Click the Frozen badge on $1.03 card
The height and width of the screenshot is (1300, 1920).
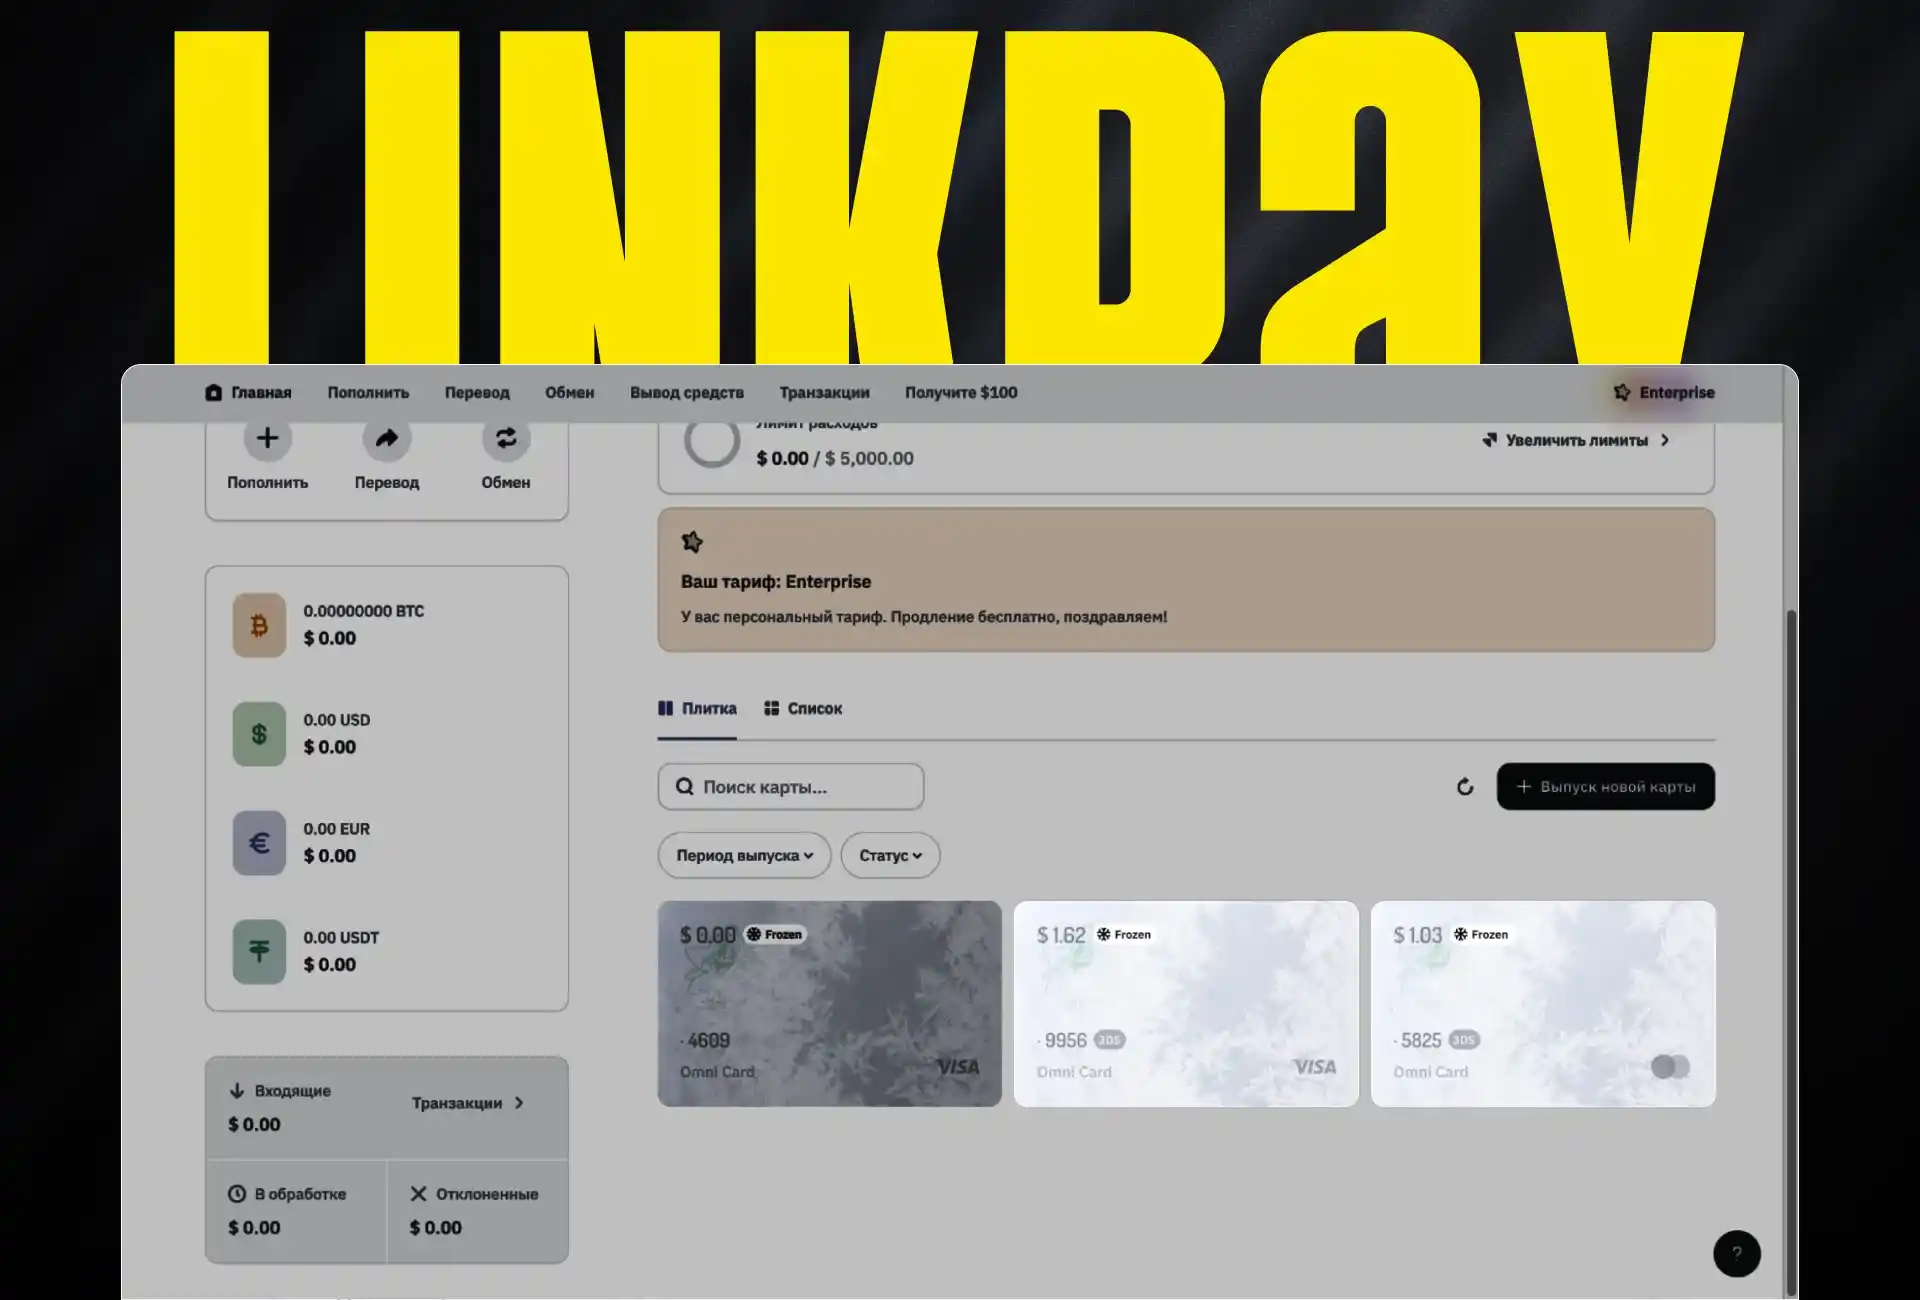pyautogui.click(x=1481, y=934)
